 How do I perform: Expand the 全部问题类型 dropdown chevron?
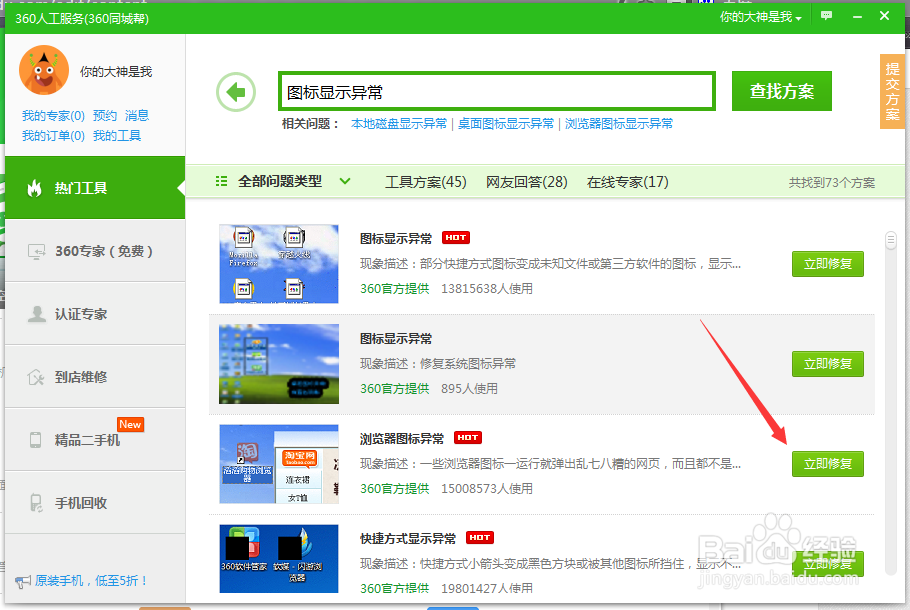pyautogui.click(x=345, y=181)
